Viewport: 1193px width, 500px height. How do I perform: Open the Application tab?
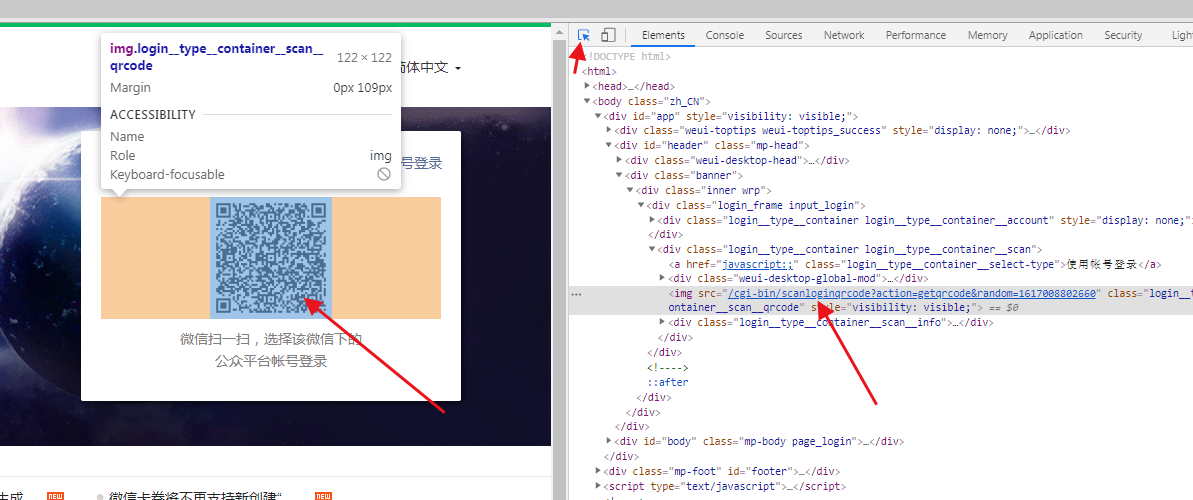click(x=1055, y=35)
